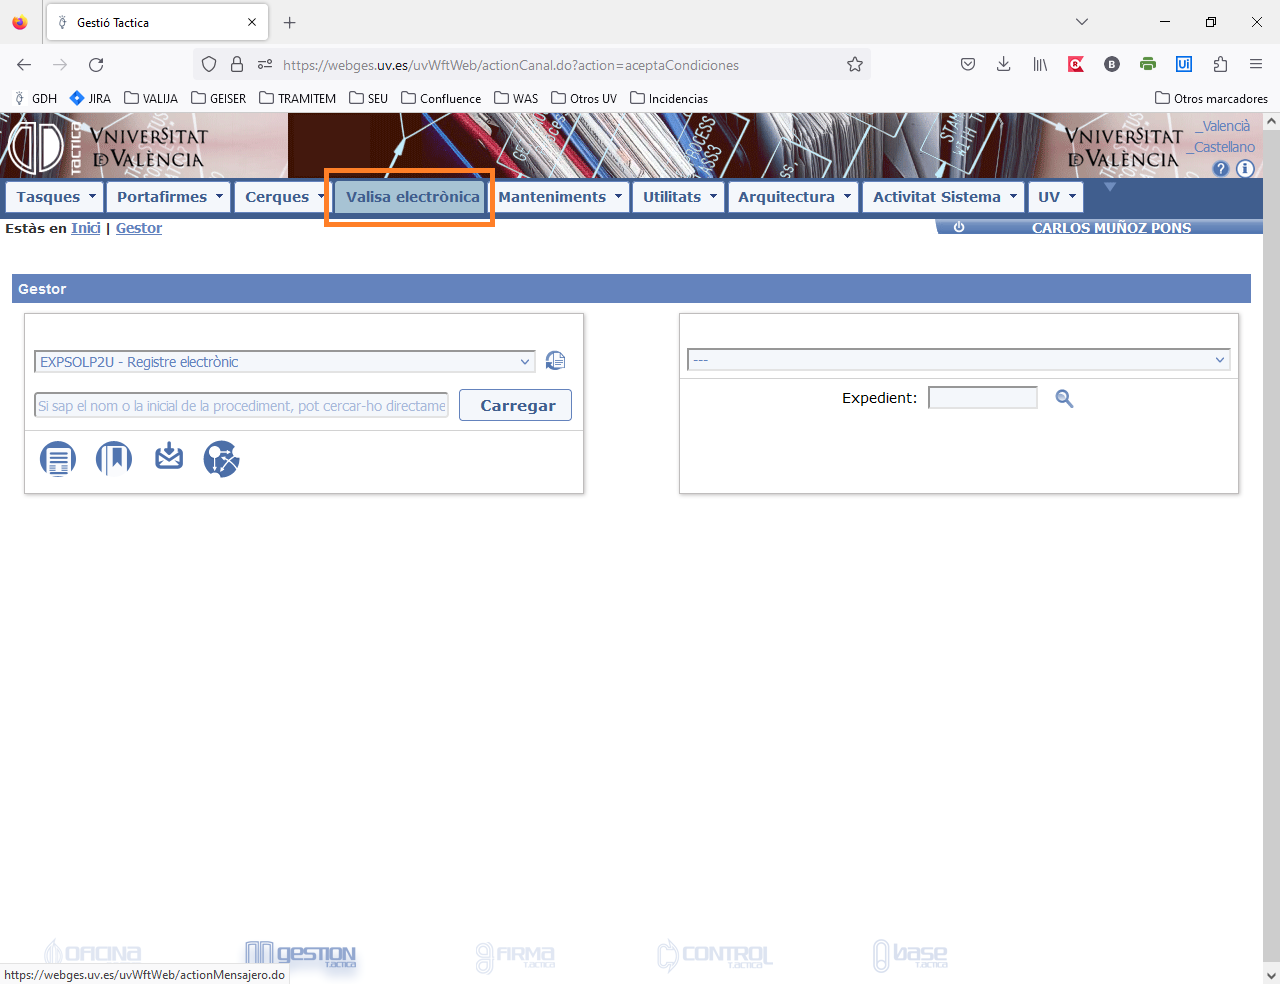1280x984 pixels.
Task: Click the blue UI extension icon
Action: coord(1184,64)
